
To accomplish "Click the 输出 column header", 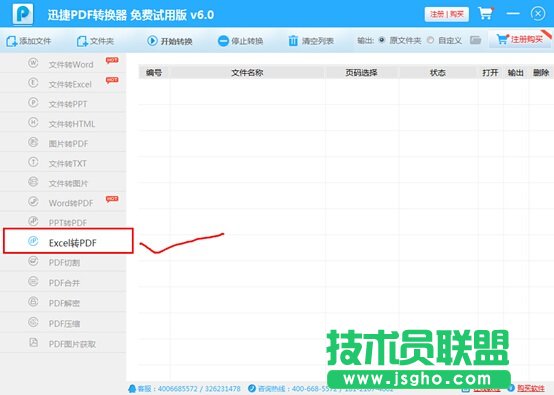I will point(515,72).
